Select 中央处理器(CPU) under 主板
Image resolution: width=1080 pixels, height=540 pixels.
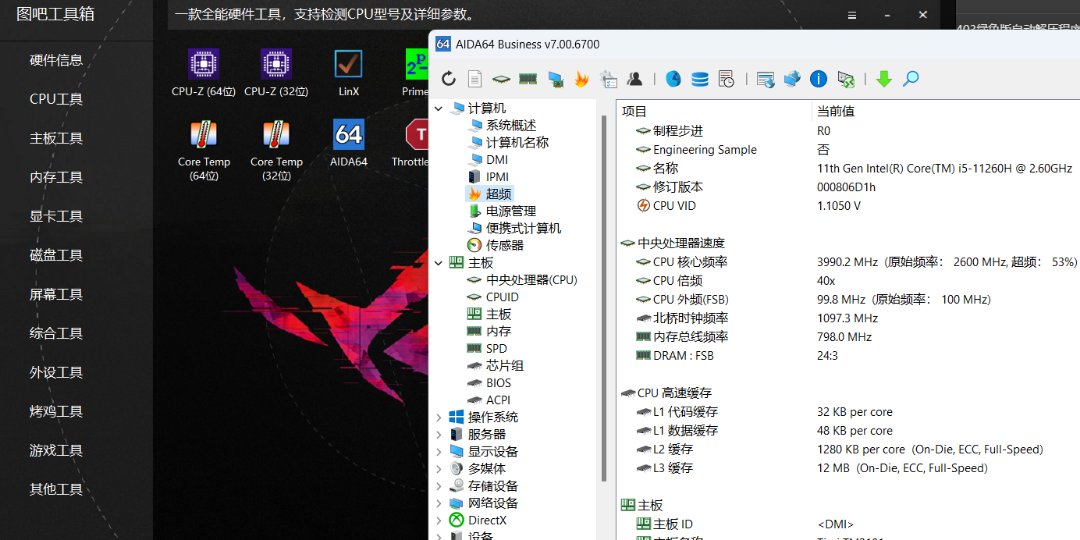point(531,280)
